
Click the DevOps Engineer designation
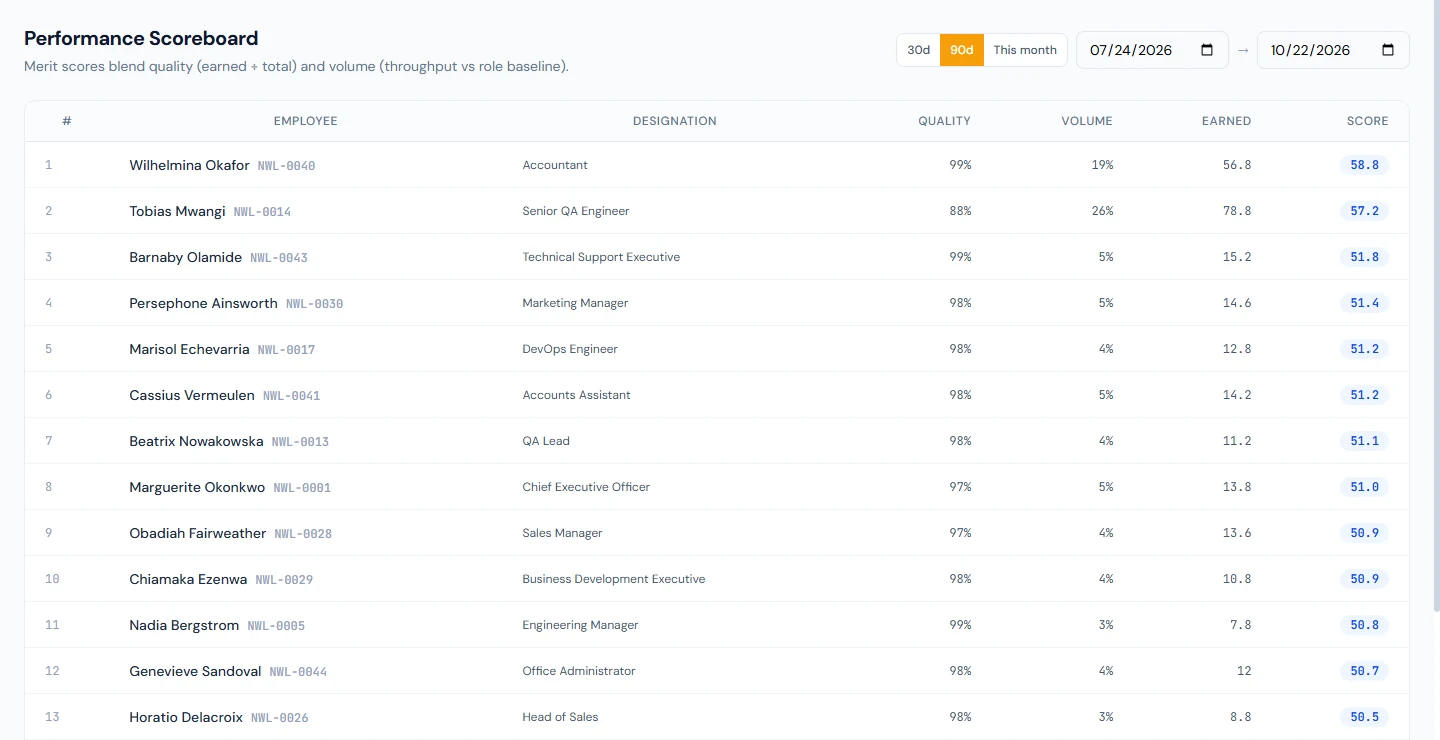(x=570, y=349)
